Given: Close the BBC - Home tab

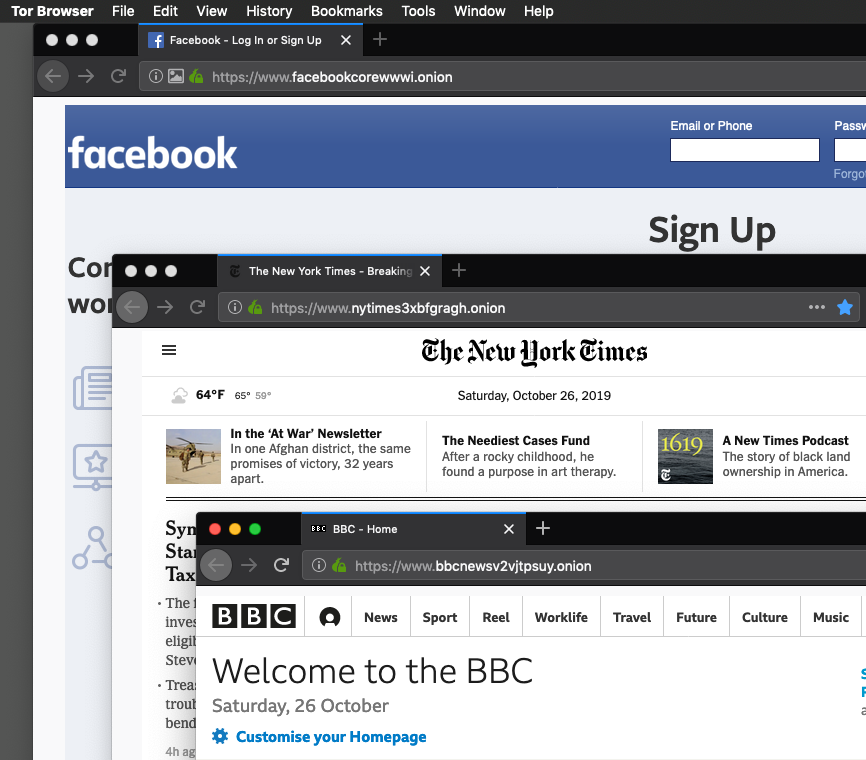Looking at the screenshot, I should point(509,529).
